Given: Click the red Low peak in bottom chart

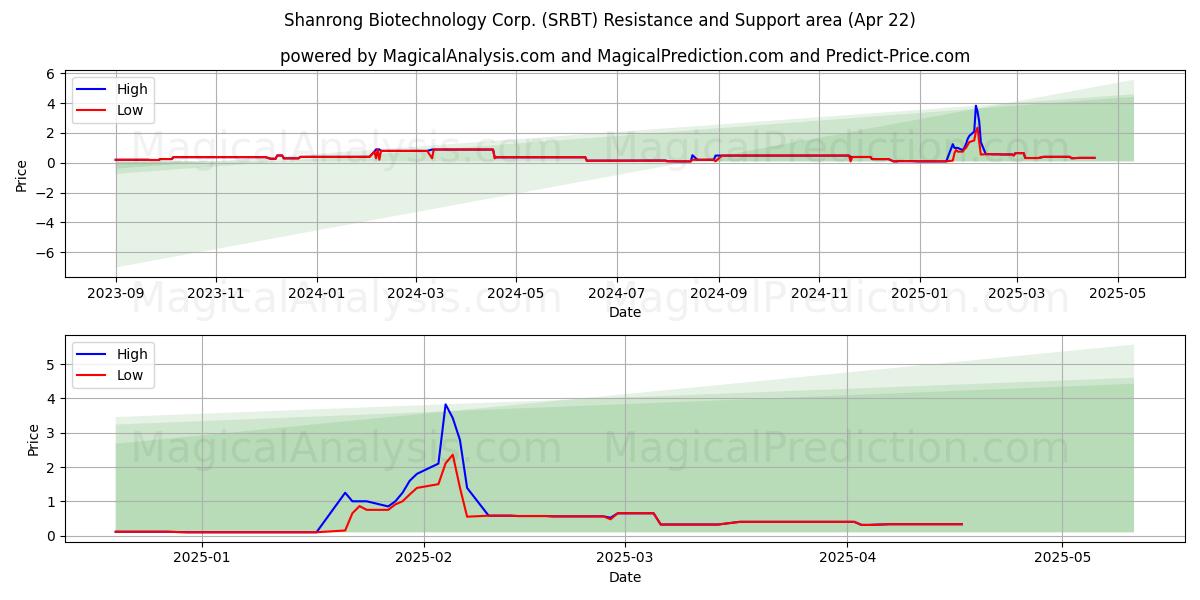Looking at the screenshot, I should coord(452,455).
